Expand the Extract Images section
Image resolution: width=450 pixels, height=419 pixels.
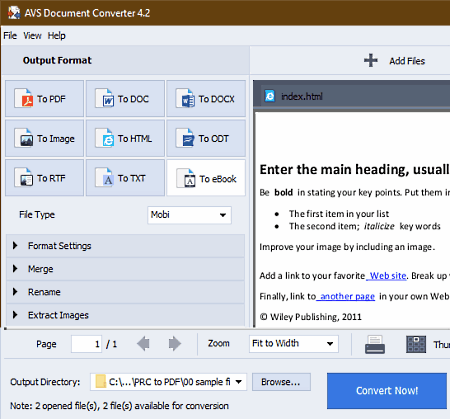(x=125, y=315)
